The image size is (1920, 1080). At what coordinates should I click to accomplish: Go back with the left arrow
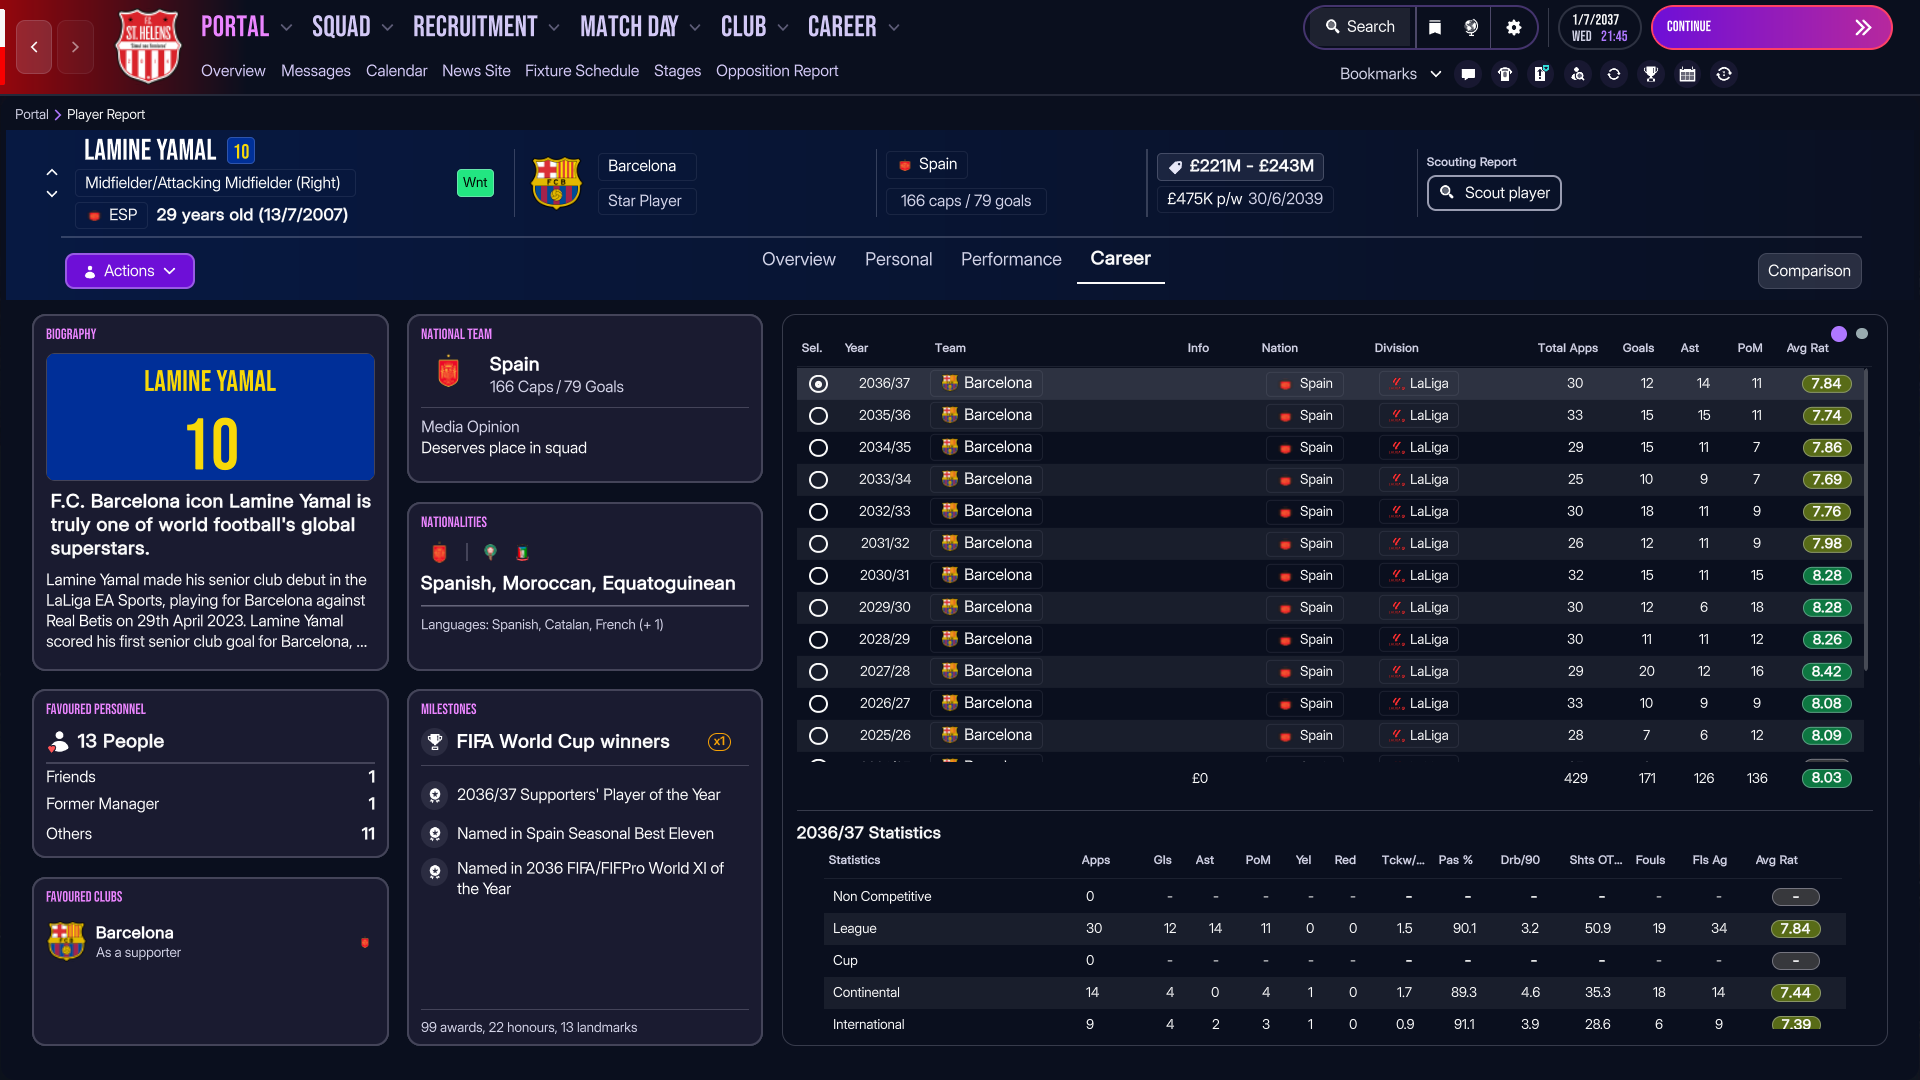tap(34, 47)
